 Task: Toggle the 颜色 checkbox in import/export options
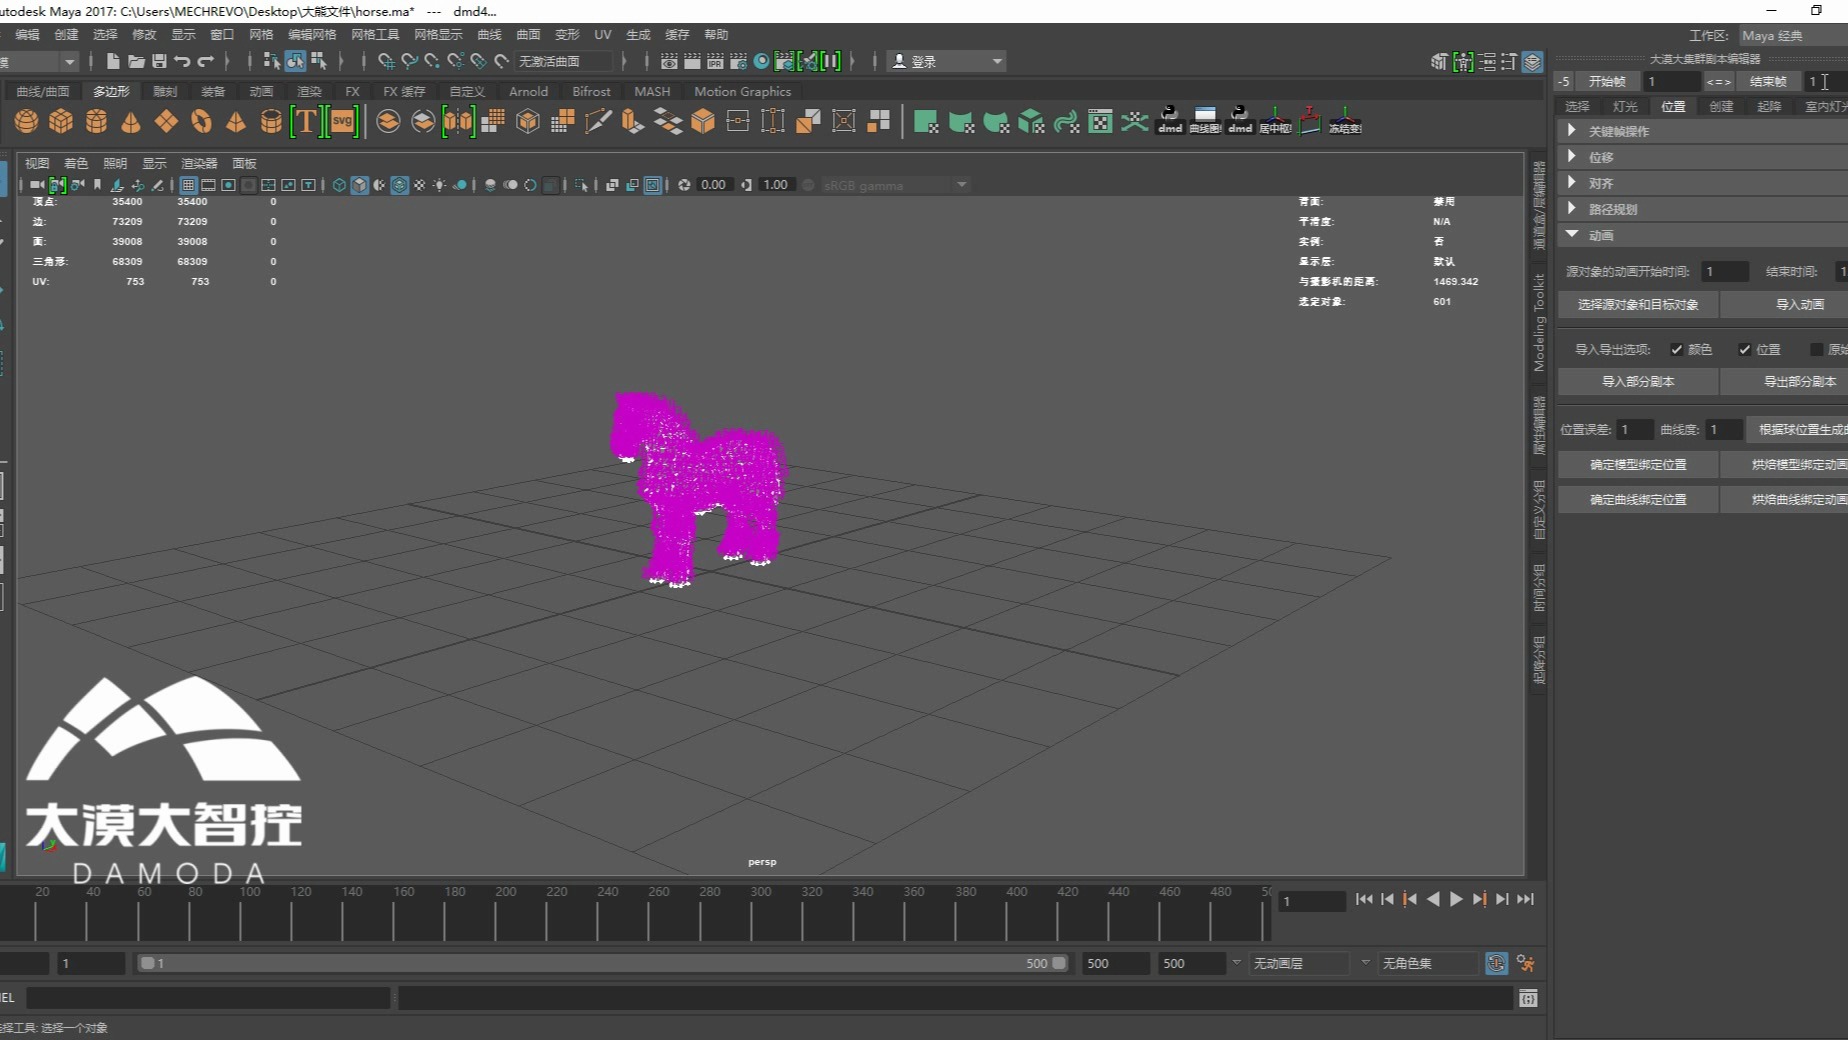pyautogui.click(x=1677, y=349)
